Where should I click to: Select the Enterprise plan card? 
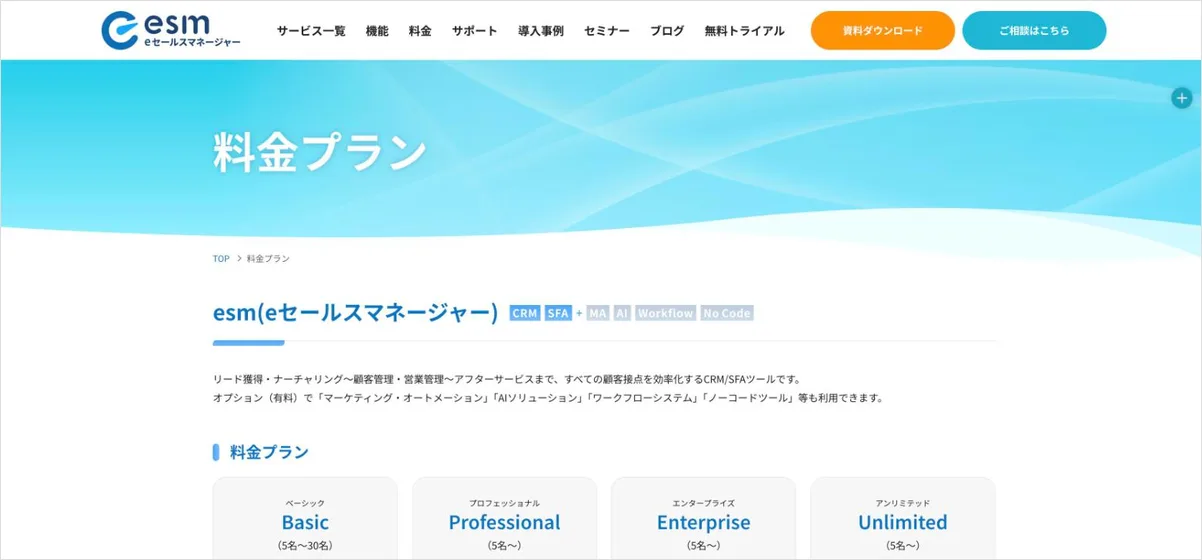(x=703, y=518)
